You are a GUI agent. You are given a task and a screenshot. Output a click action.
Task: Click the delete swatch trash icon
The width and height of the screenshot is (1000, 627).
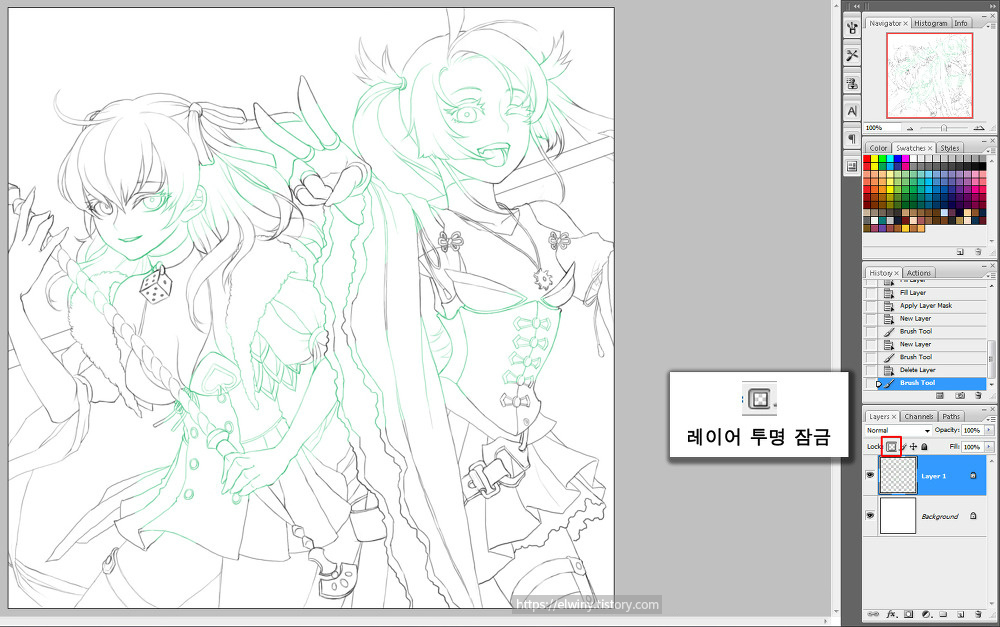pos(978,252)
